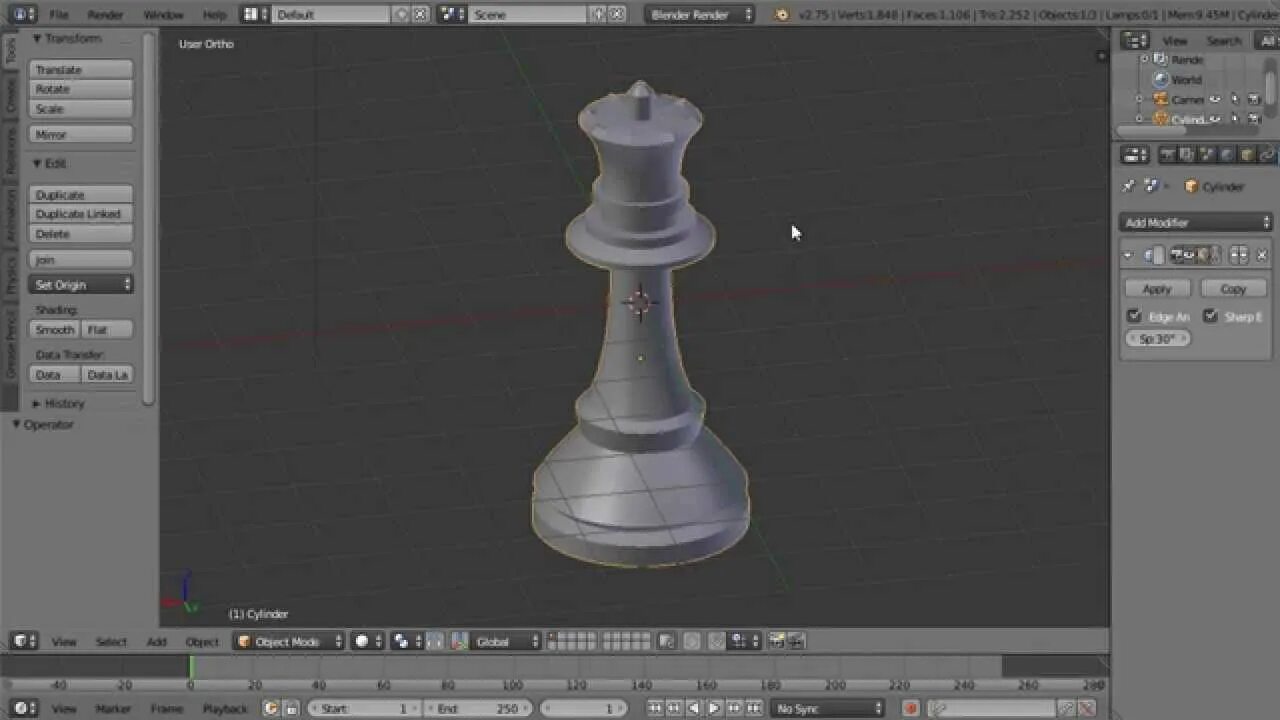Open the Outliner editor type selector
This screenshot has width=1280, height=720.
click(x=1134, y=40)
